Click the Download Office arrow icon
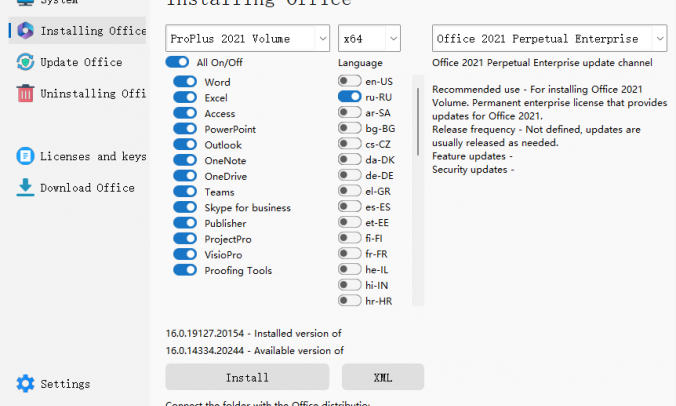This screenshot has height=406, width=676. click(25, 187)
